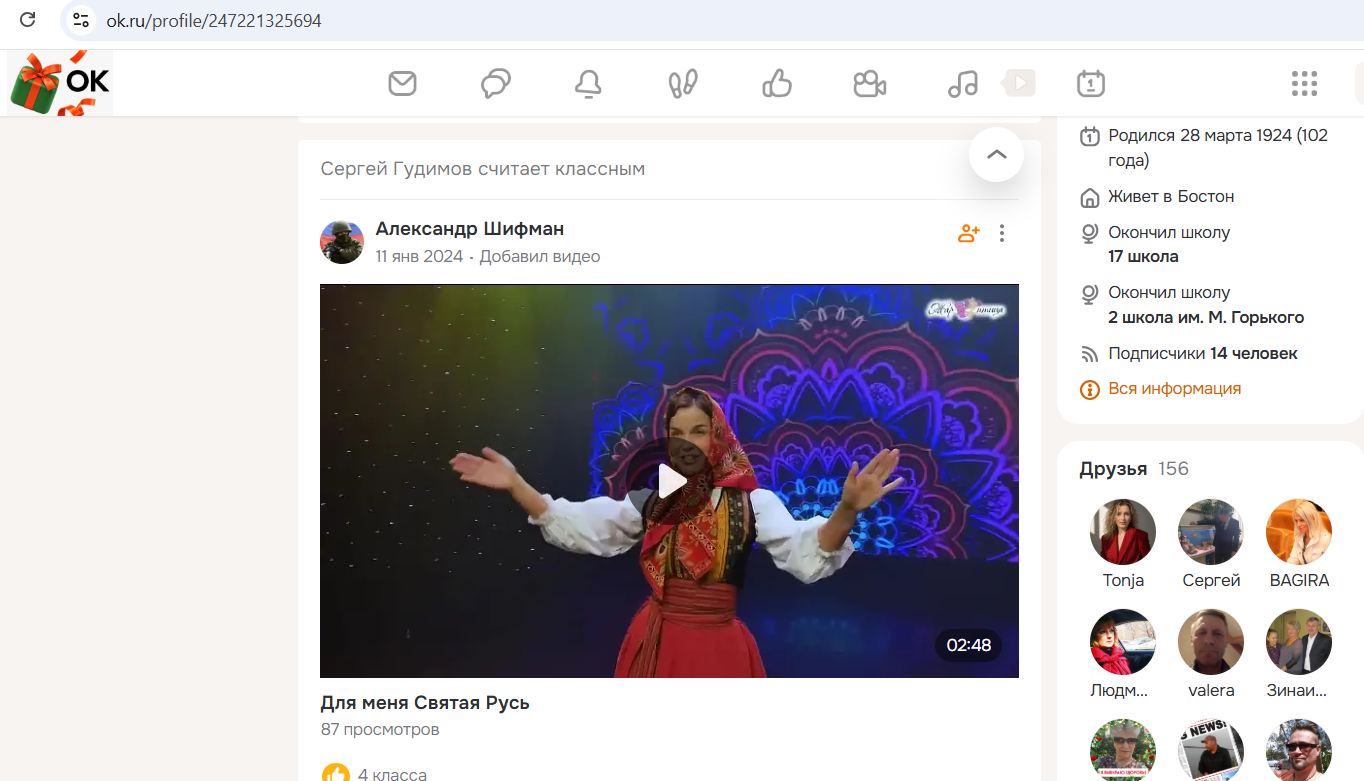Open Discussions speech bubble icon
Image resolution: width=1364 pixels, height=781 pixels.
coord(496,83)
